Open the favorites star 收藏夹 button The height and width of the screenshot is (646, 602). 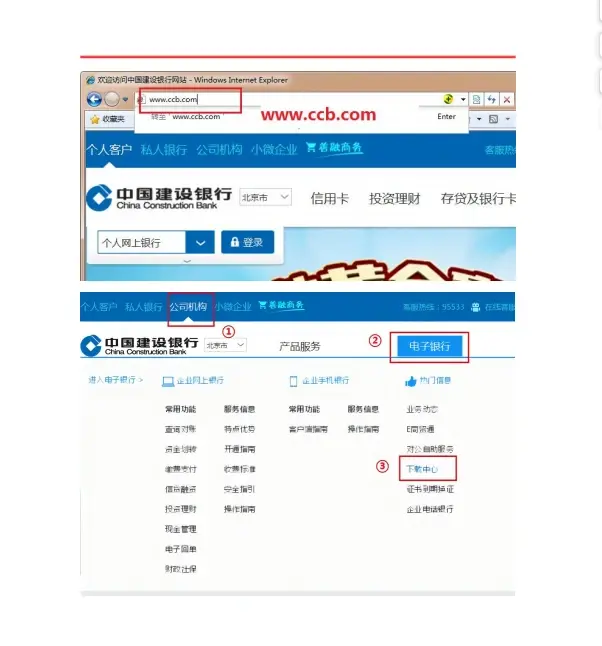pos(107,119)
